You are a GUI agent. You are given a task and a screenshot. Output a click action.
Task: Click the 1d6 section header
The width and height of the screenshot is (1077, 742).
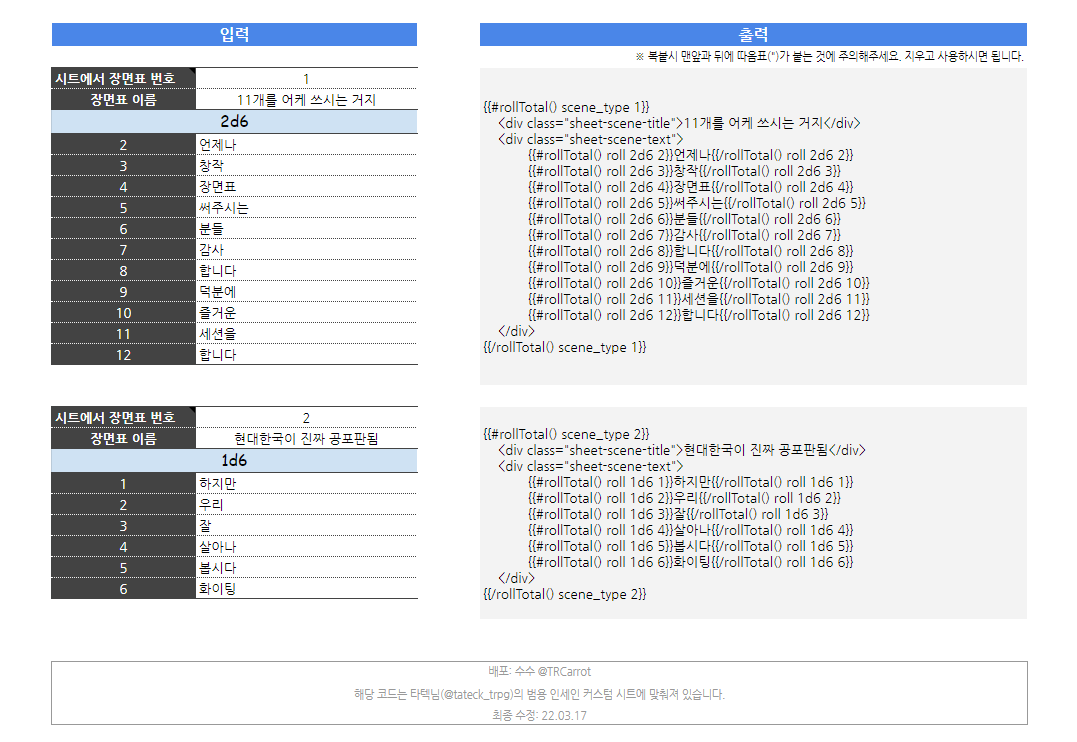[234, 460]
